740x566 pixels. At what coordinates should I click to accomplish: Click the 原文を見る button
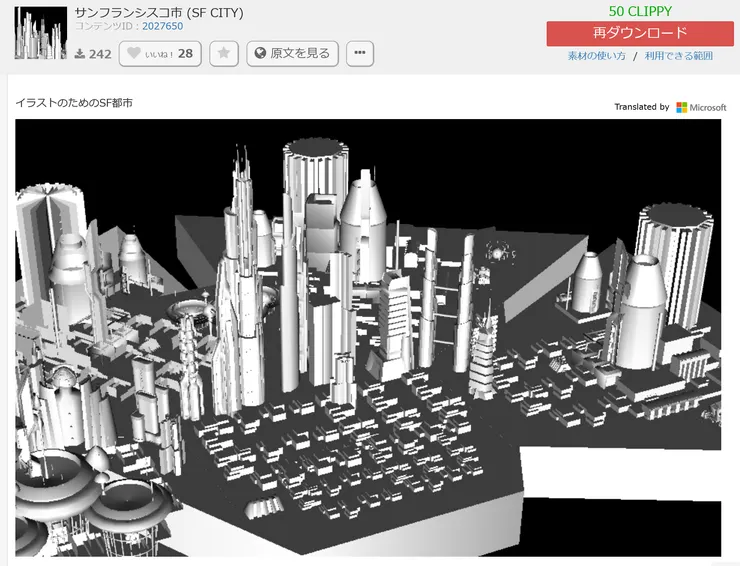pos(292,53)
